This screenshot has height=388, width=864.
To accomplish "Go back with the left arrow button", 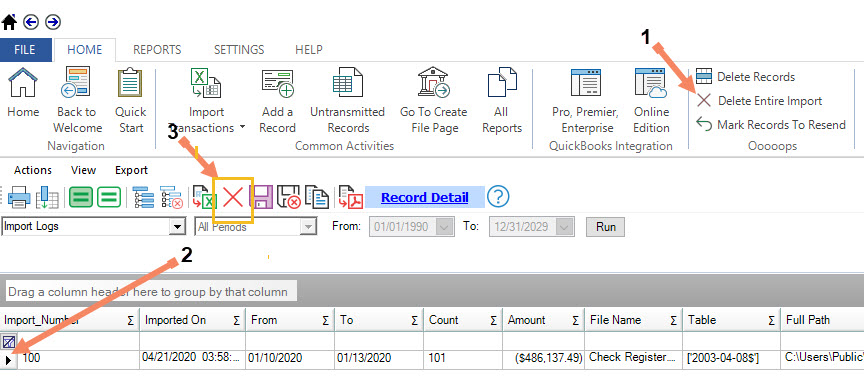I will coord(31,22).
